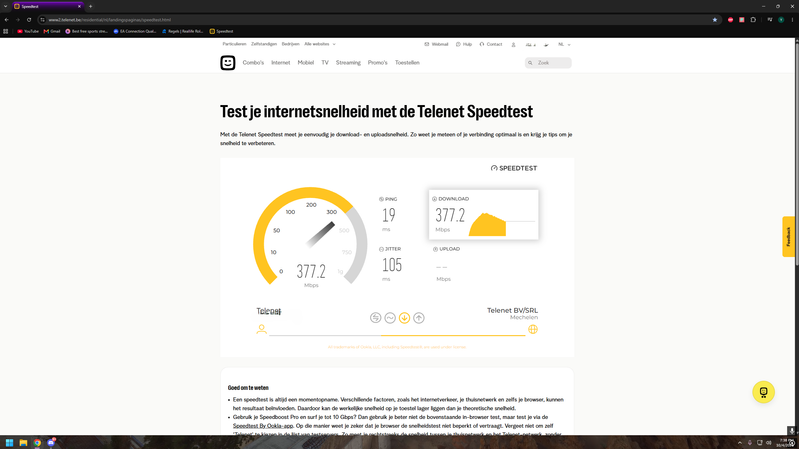Open the Chrome three-dot menu
The image size is (799, 449).
click(x=792, y=20)
